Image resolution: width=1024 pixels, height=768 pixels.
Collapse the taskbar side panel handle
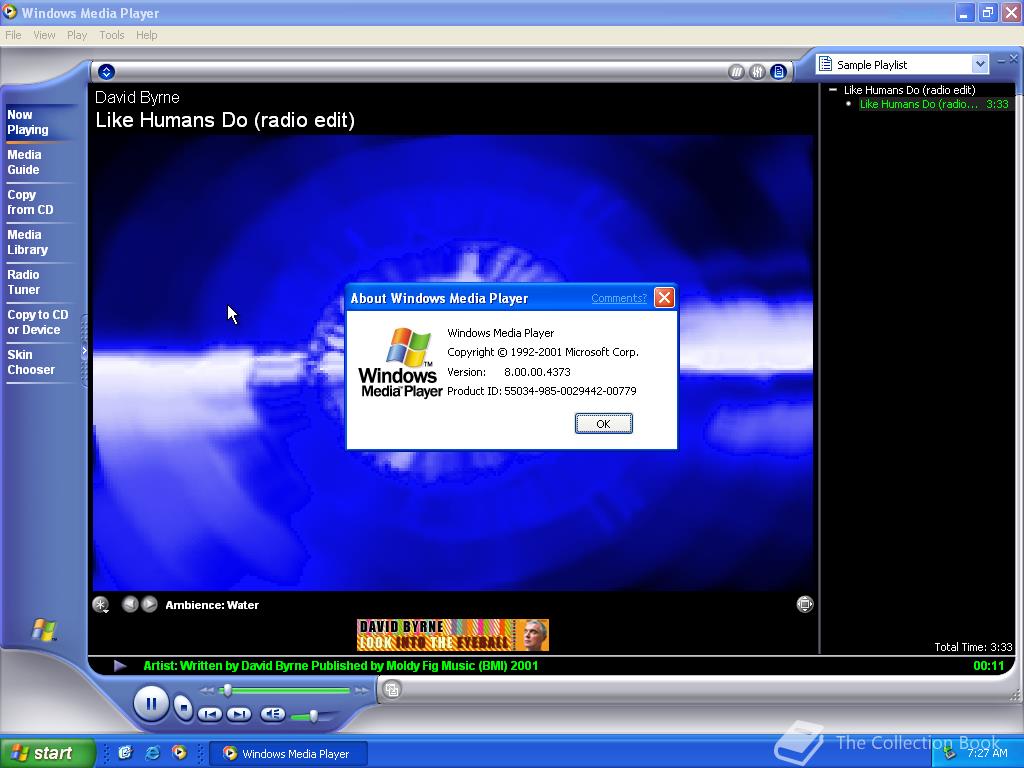point(84,351)
